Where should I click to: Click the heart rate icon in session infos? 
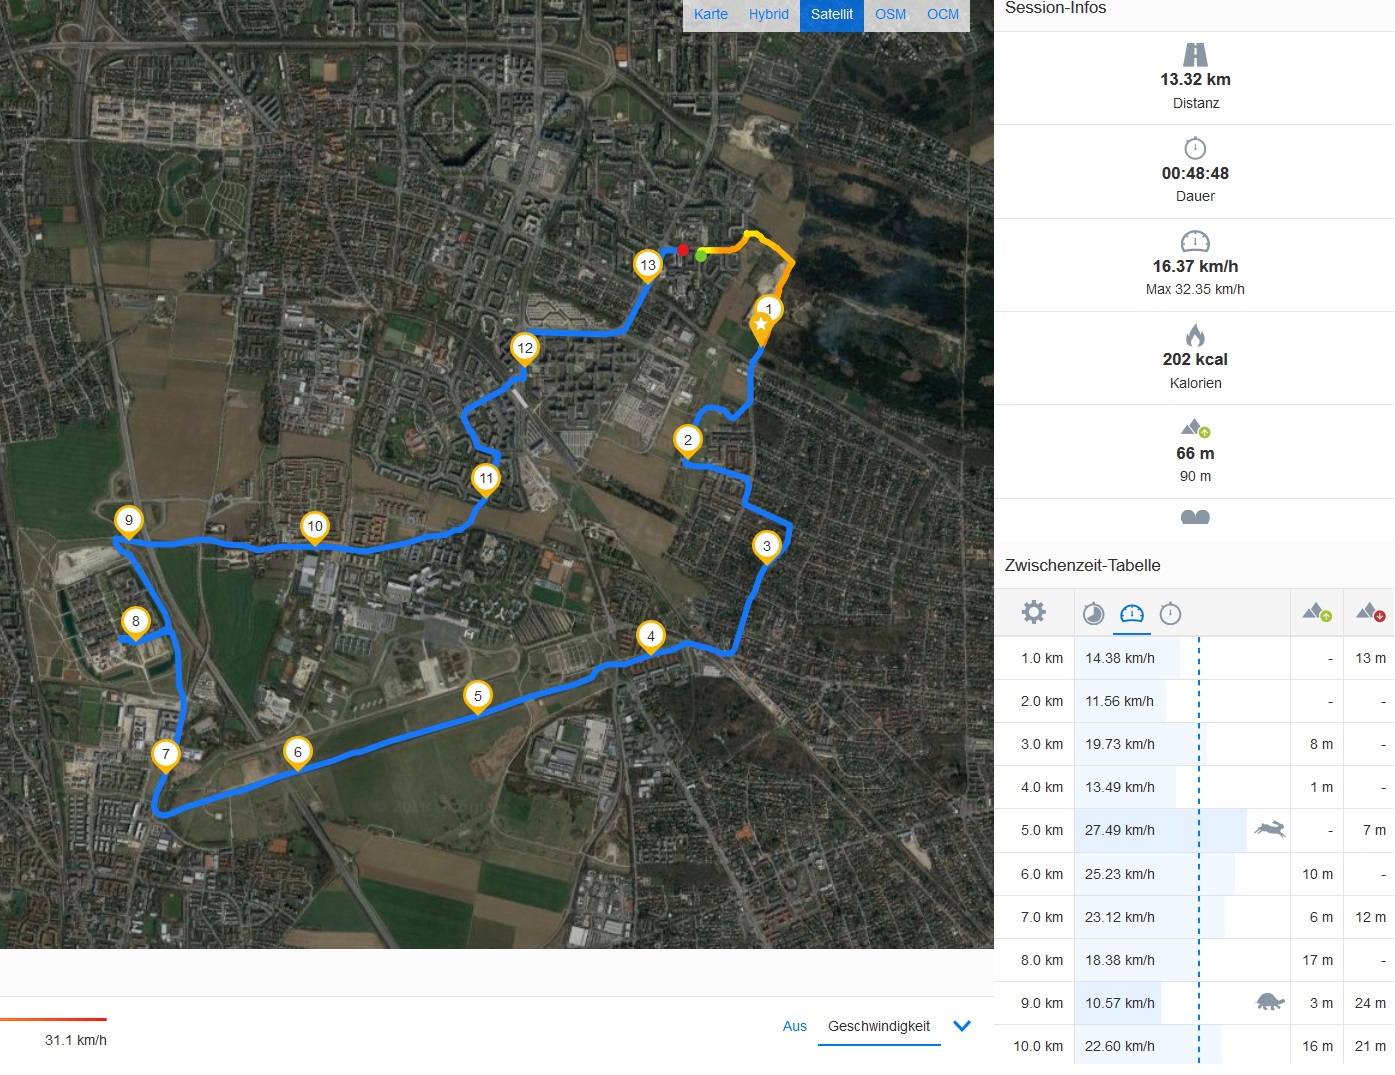(x=1195, y=517)
